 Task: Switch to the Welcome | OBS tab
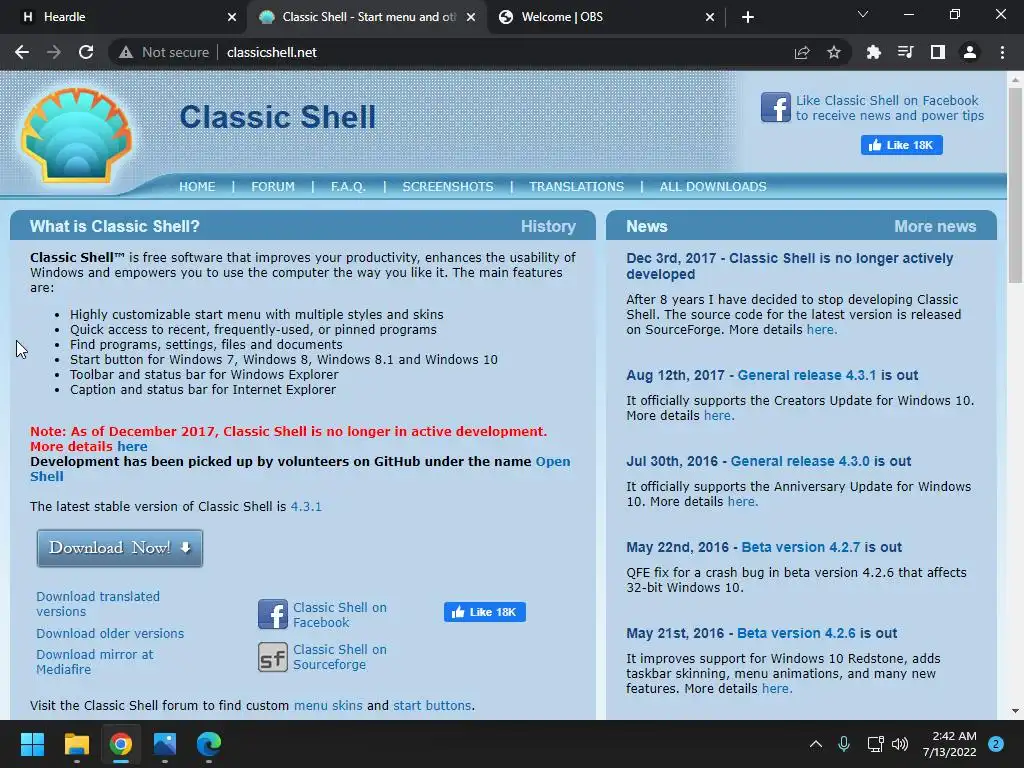point(605,17)
